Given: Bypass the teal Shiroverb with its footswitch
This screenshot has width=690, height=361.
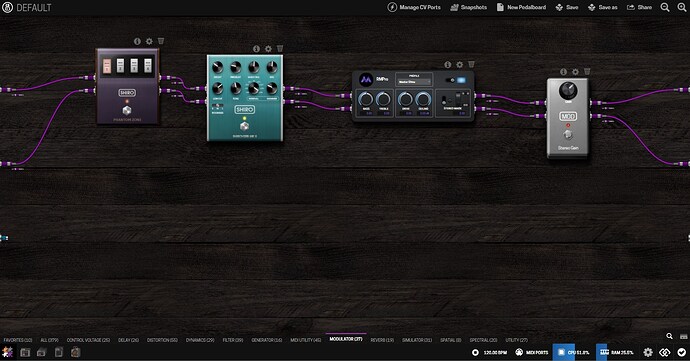Looking at the screenshot, I should 244,127.
